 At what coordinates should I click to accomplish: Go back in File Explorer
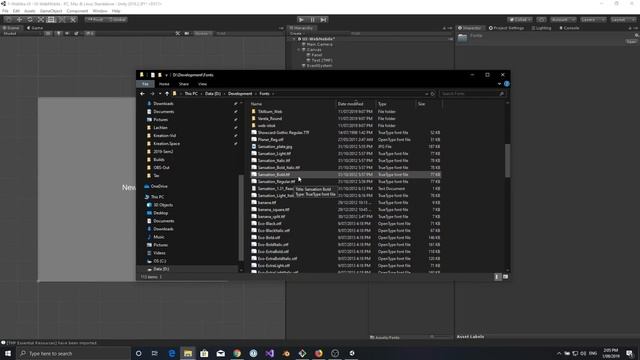(142, 94)
